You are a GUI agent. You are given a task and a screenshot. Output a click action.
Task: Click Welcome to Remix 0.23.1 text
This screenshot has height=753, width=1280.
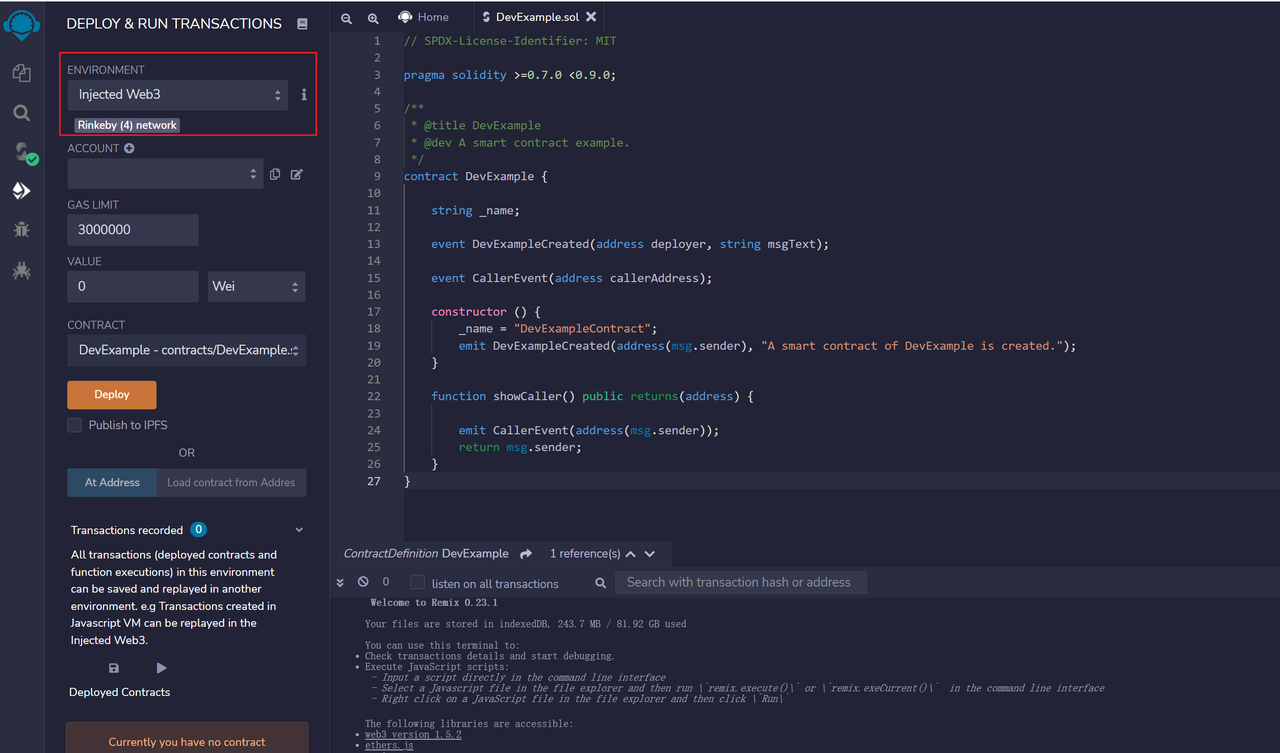point(434,603)
